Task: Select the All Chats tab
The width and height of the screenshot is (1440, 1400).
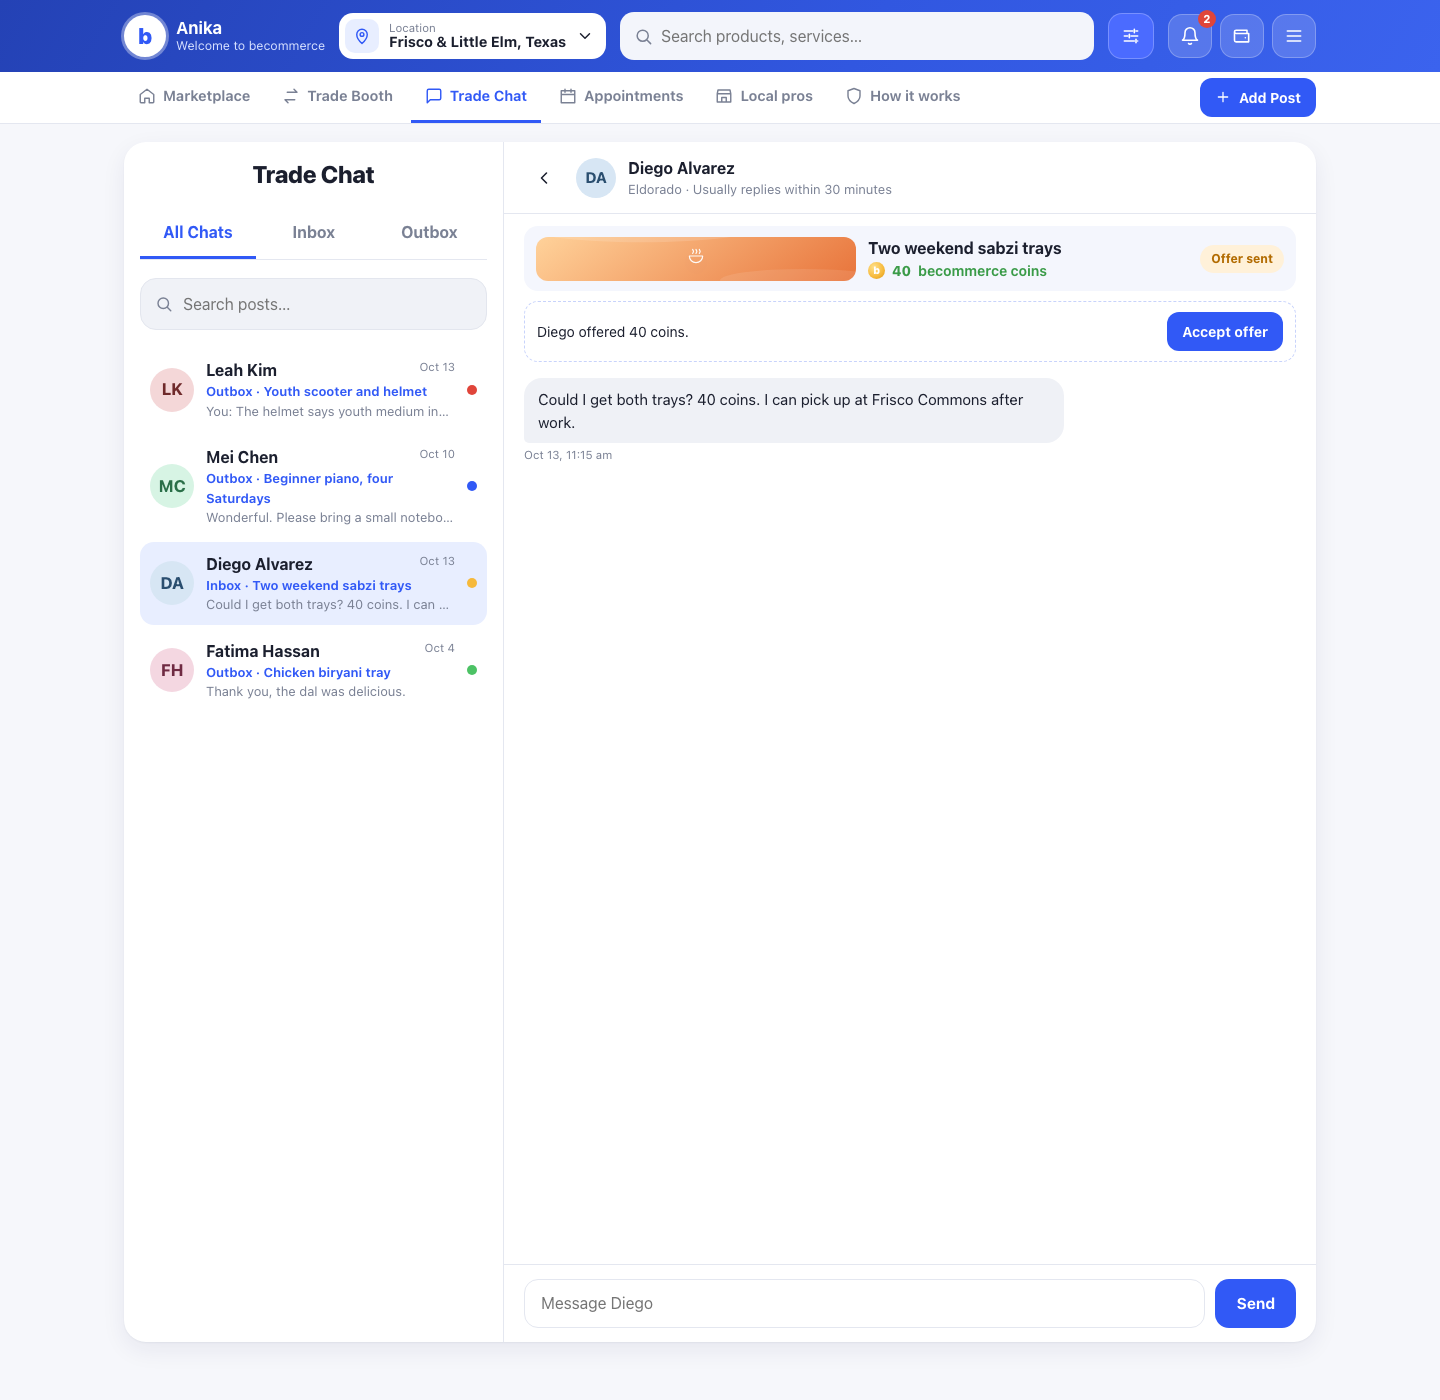Action: (x=198, y=232)
